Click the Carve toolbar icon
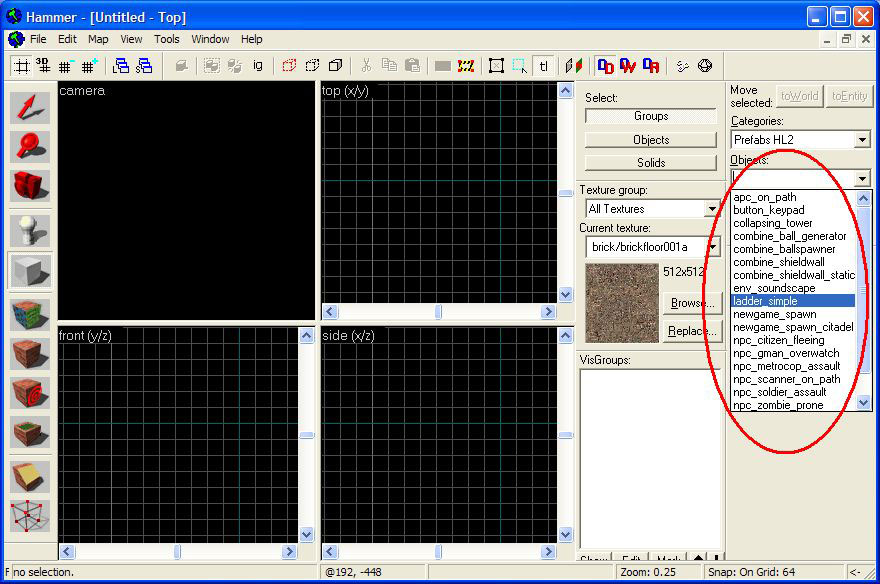This screenshot has height=584, width=880. (181, 66)
